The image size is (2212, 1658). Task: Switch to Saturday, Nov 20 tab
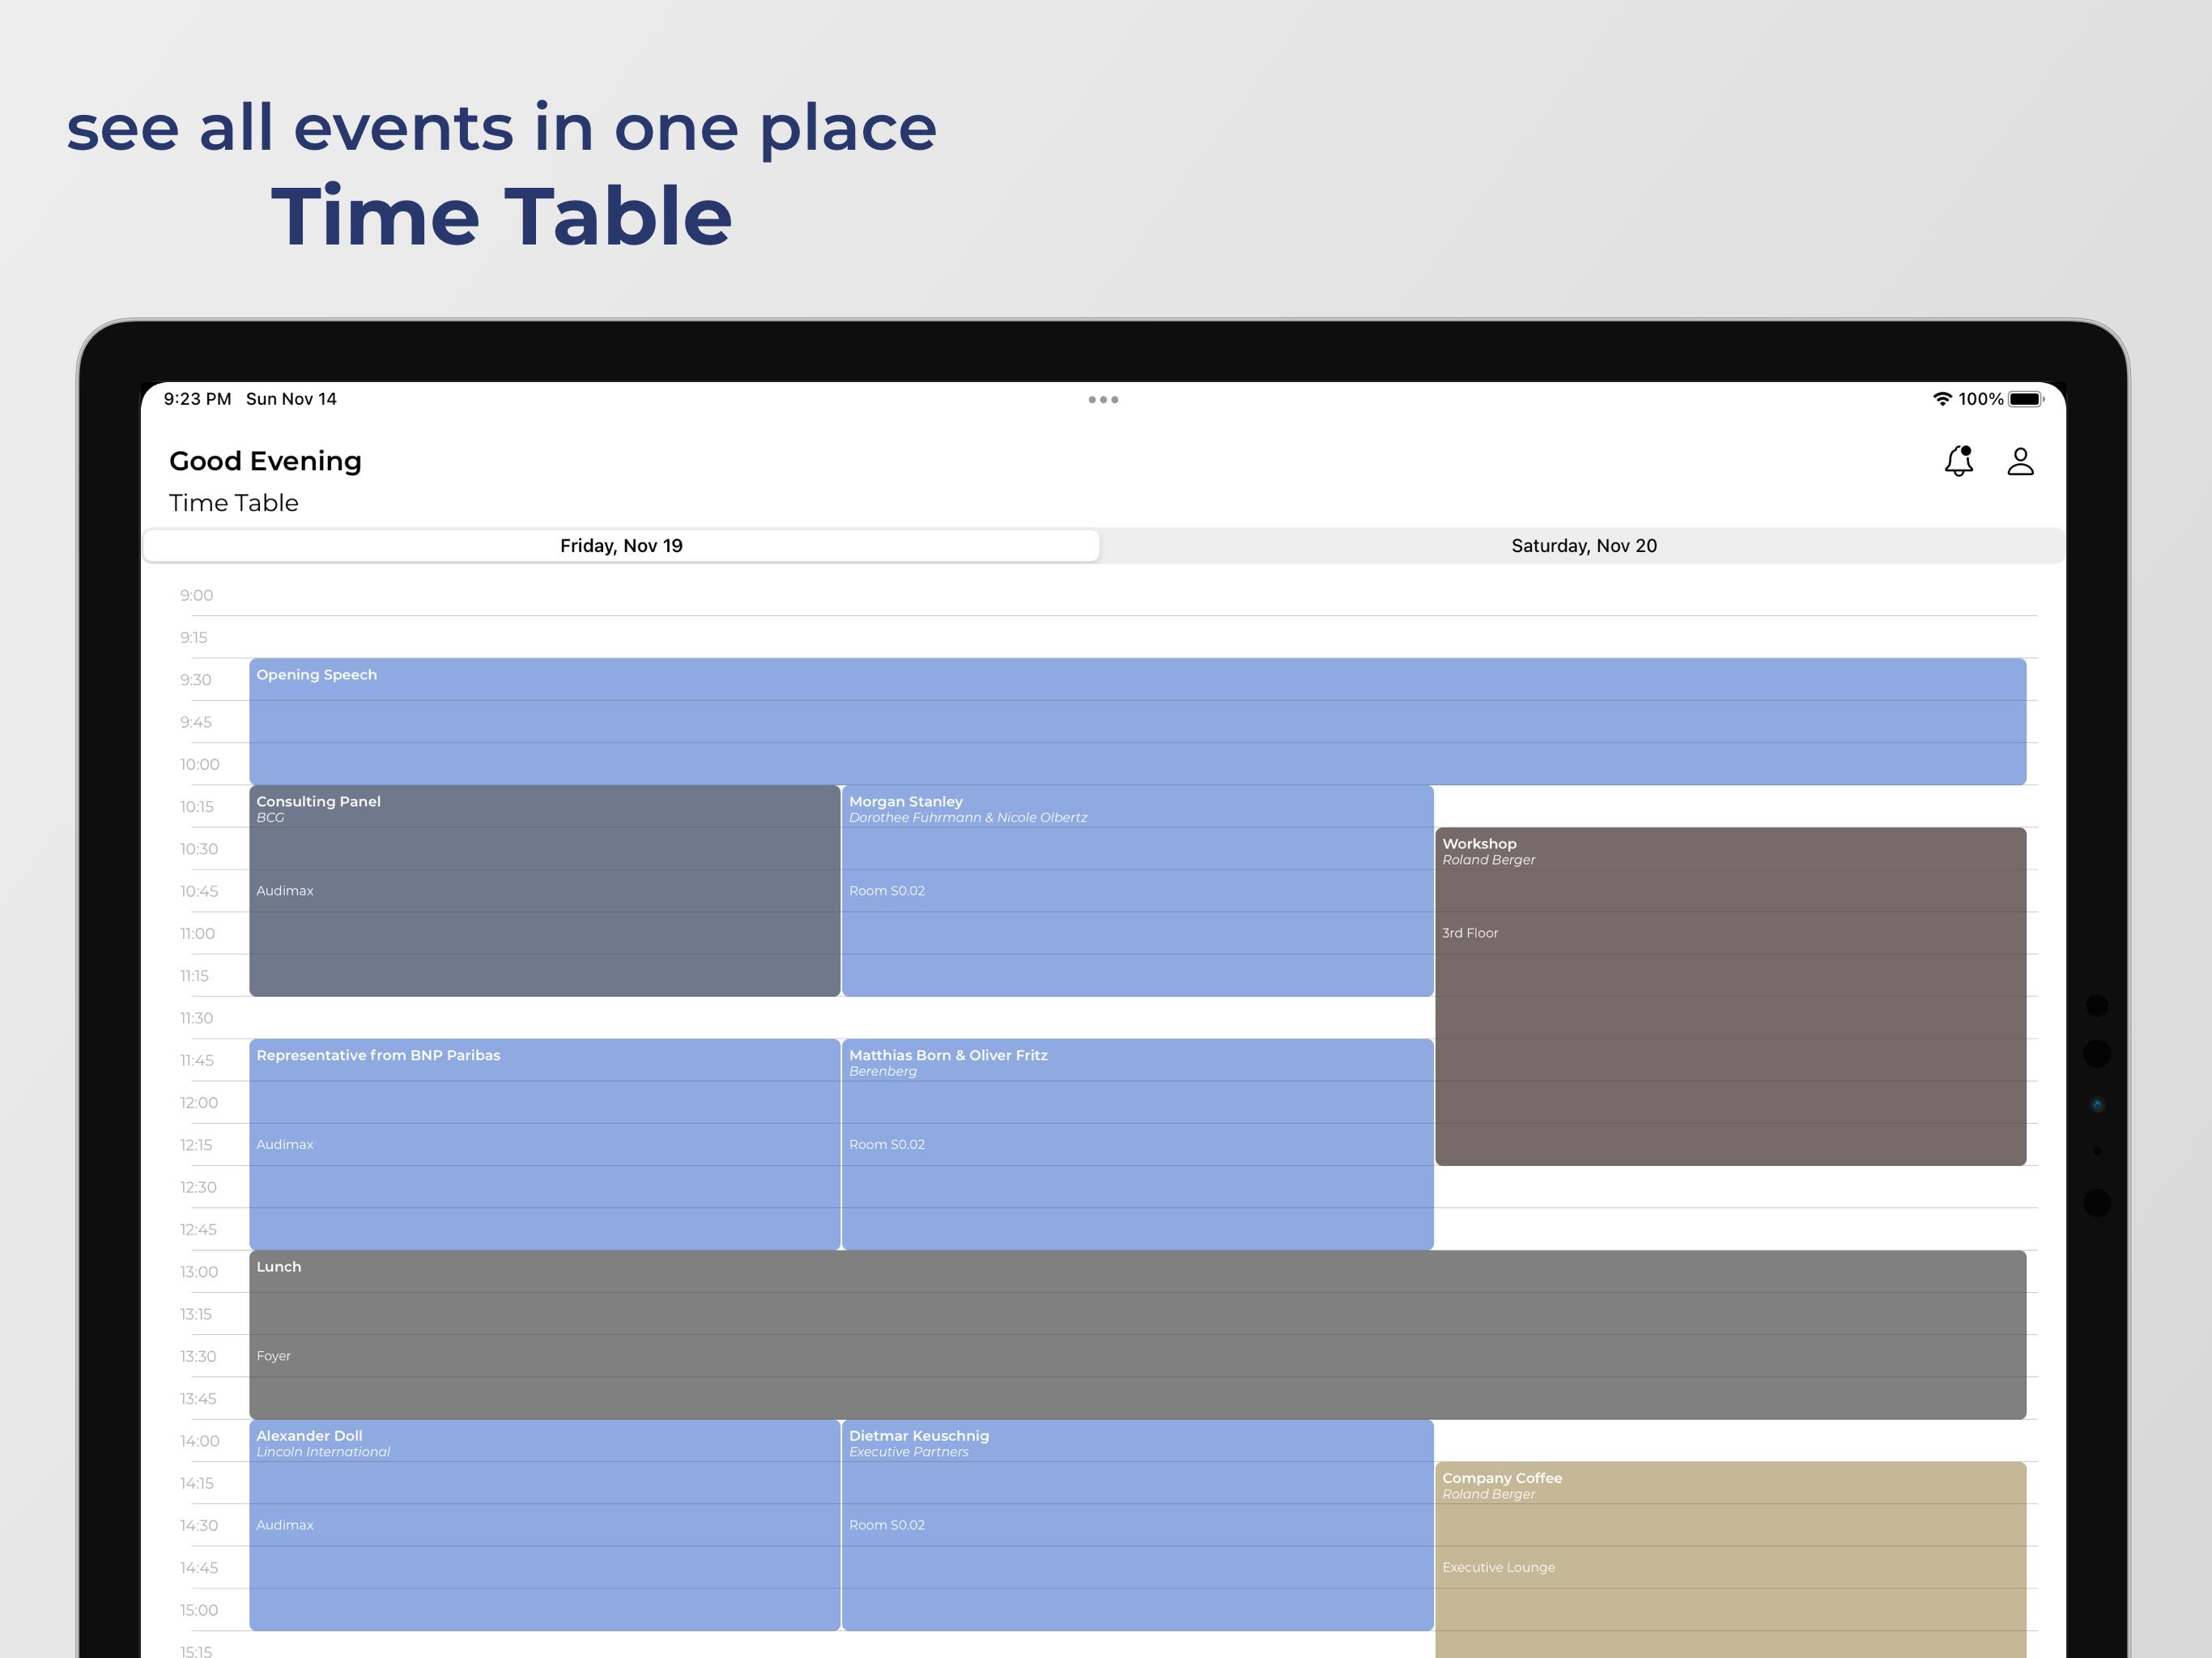tap(1584, 546)
